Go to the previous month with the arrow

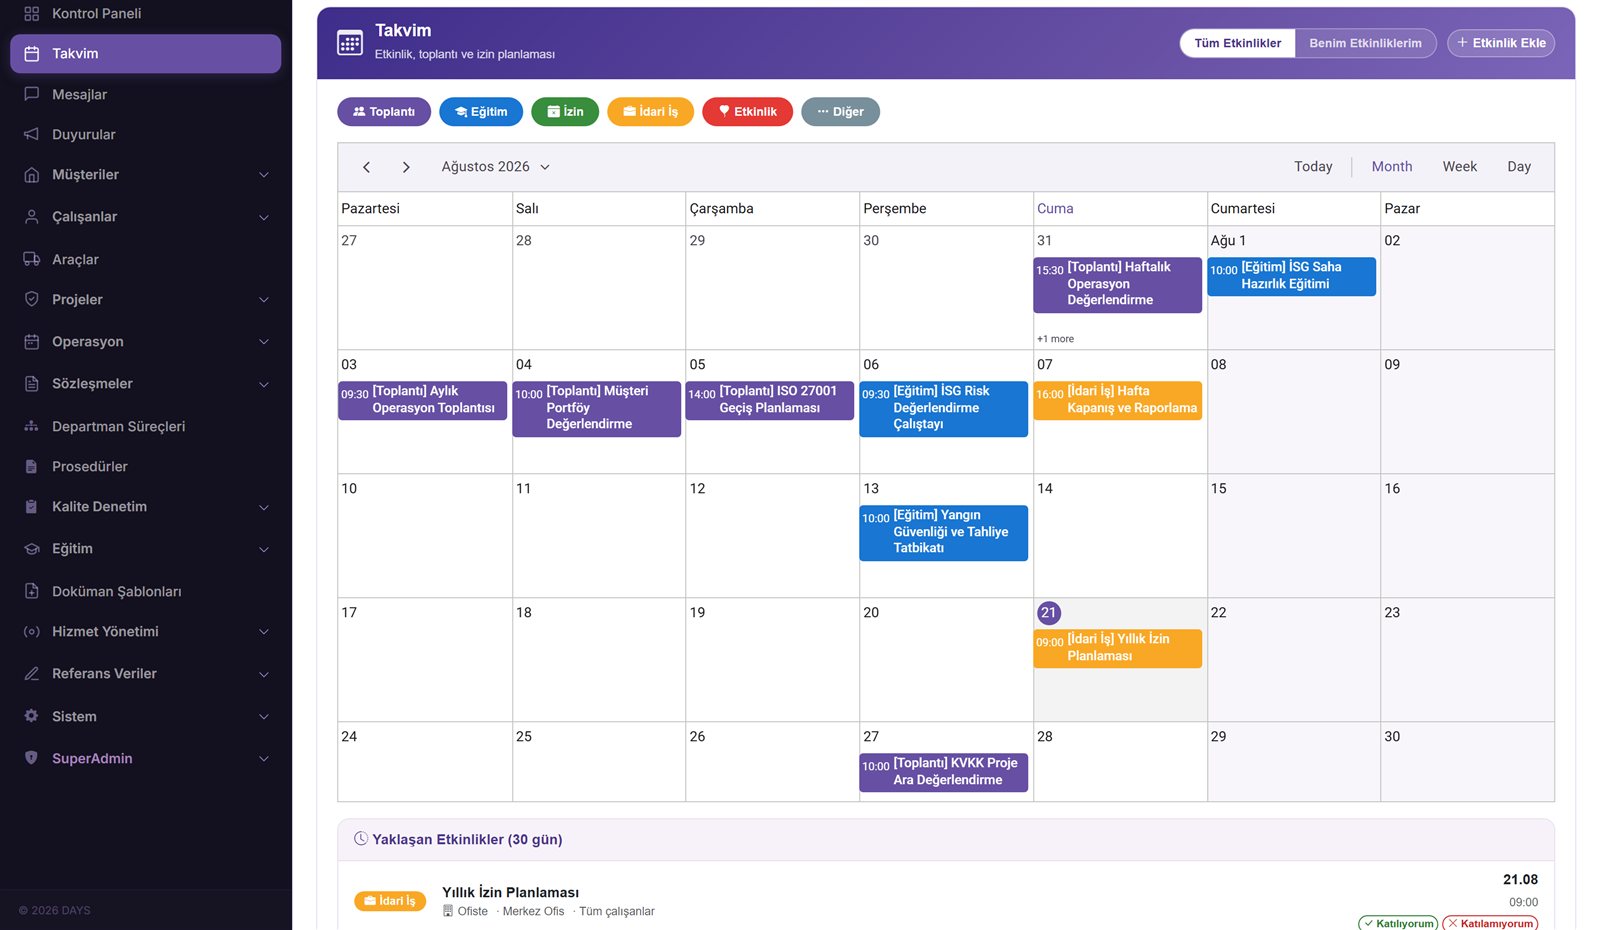click(x=367, y=167)
